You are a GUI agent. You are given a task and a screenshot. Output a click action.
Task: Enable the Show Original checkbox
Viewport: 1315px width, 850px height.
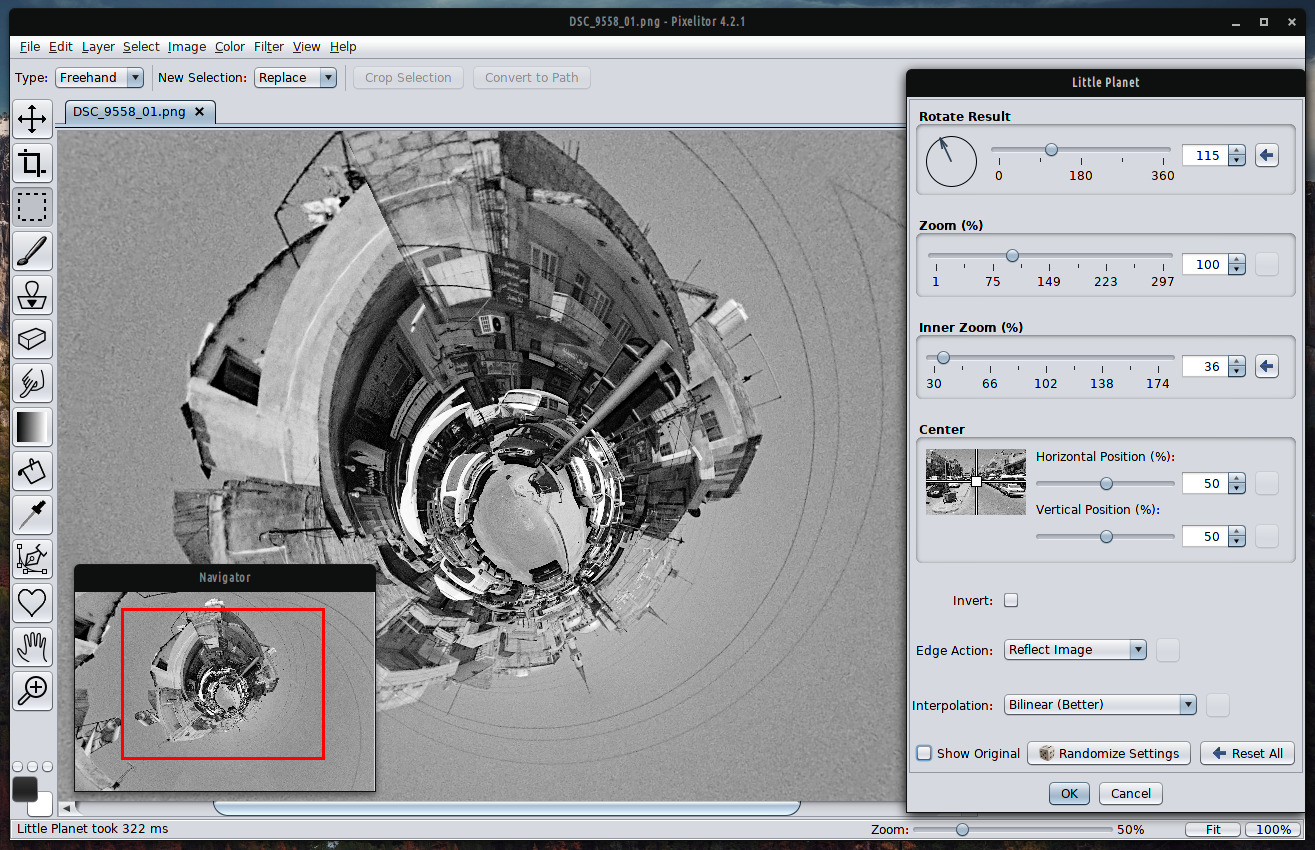tap(925, 753)
